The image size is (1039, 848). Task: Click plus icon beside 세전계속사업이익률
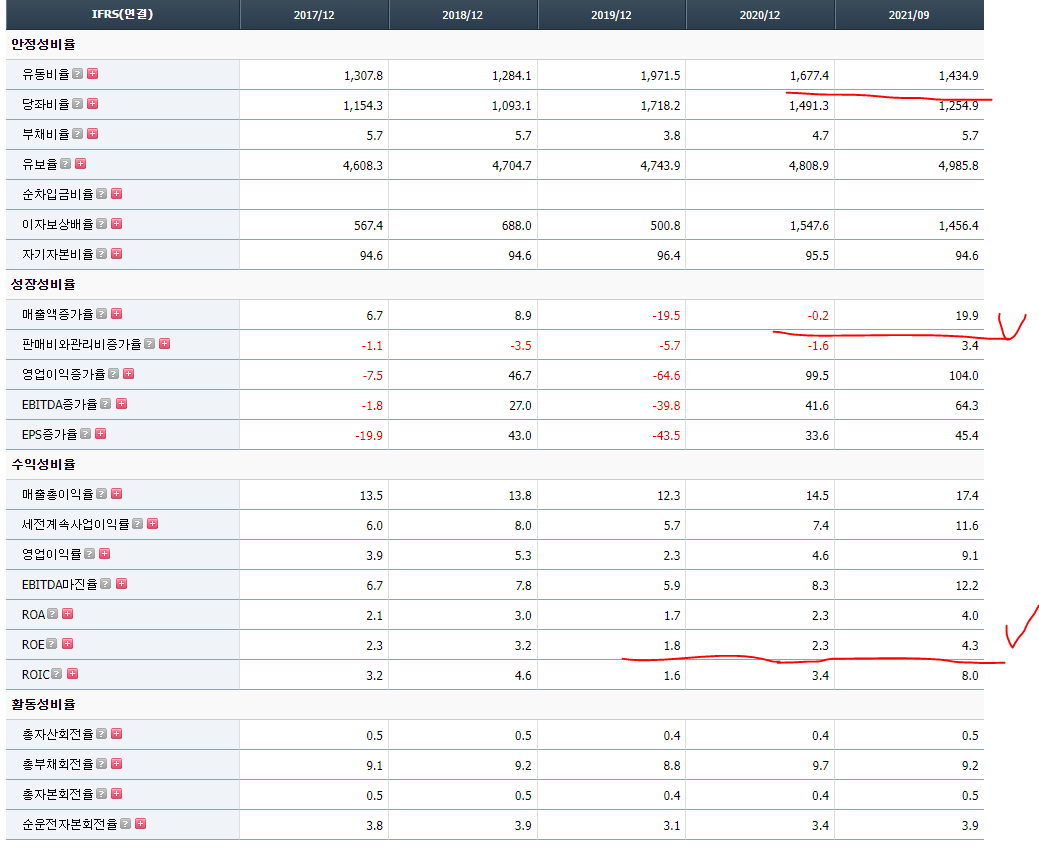coord(152,523)
